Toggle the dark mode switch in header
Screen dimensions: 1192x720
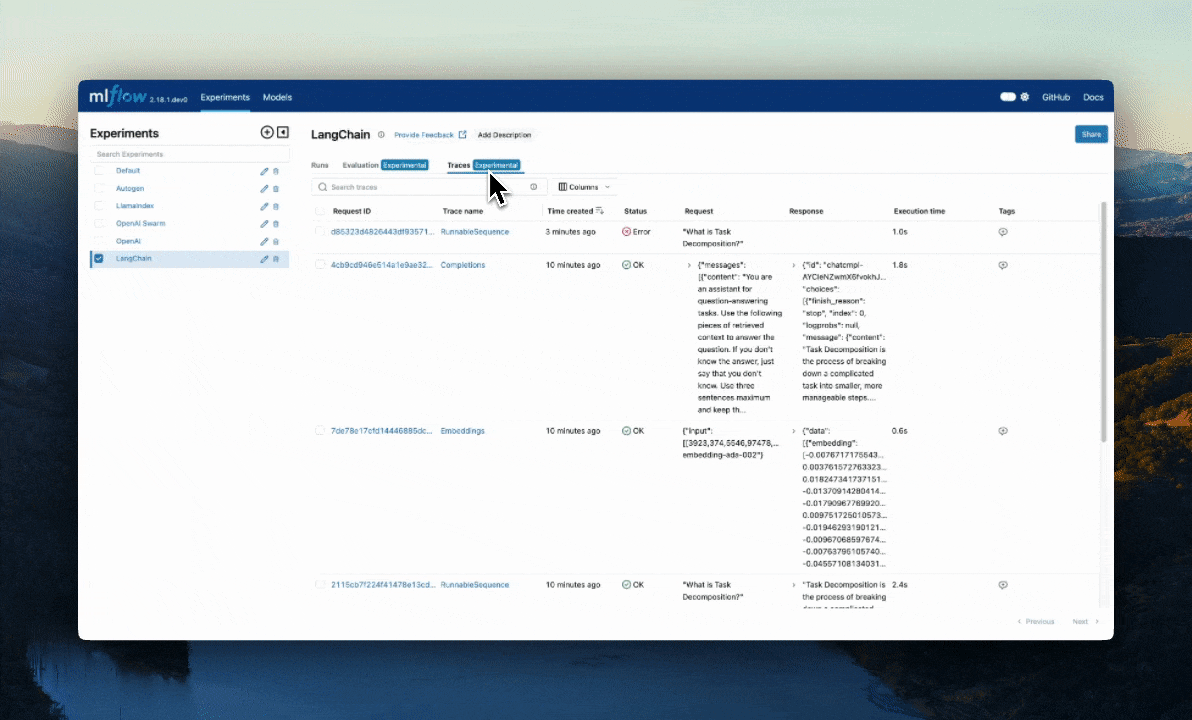coord(1007,97)
